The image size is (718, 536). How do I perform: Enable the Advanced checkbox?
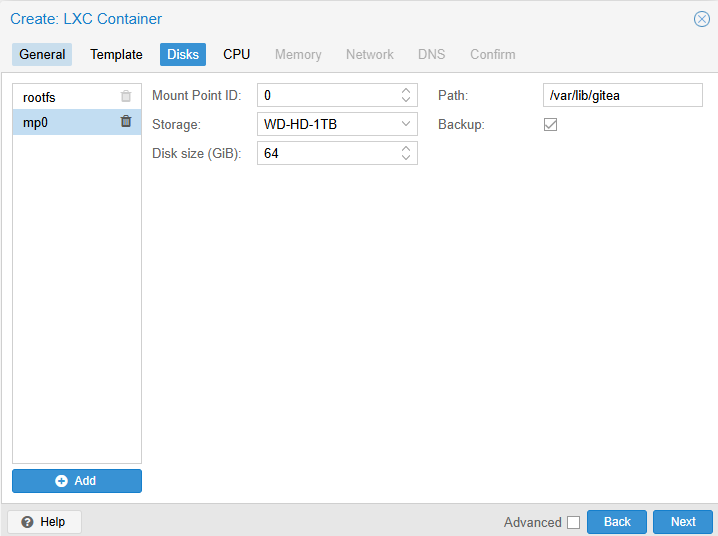coord(573,522)
